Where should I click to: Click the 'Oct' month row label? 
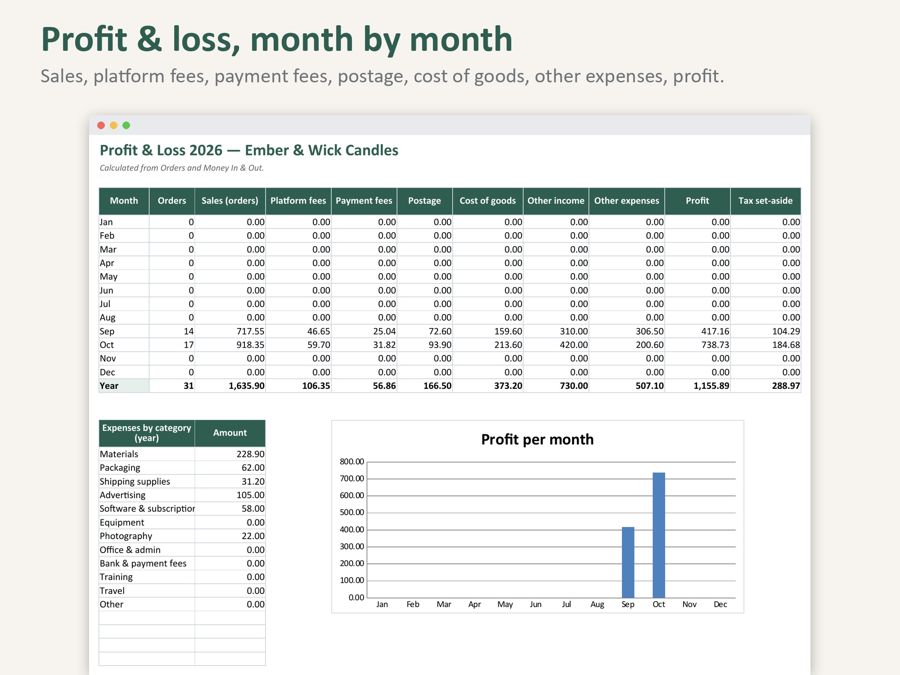tap(124, 345)
